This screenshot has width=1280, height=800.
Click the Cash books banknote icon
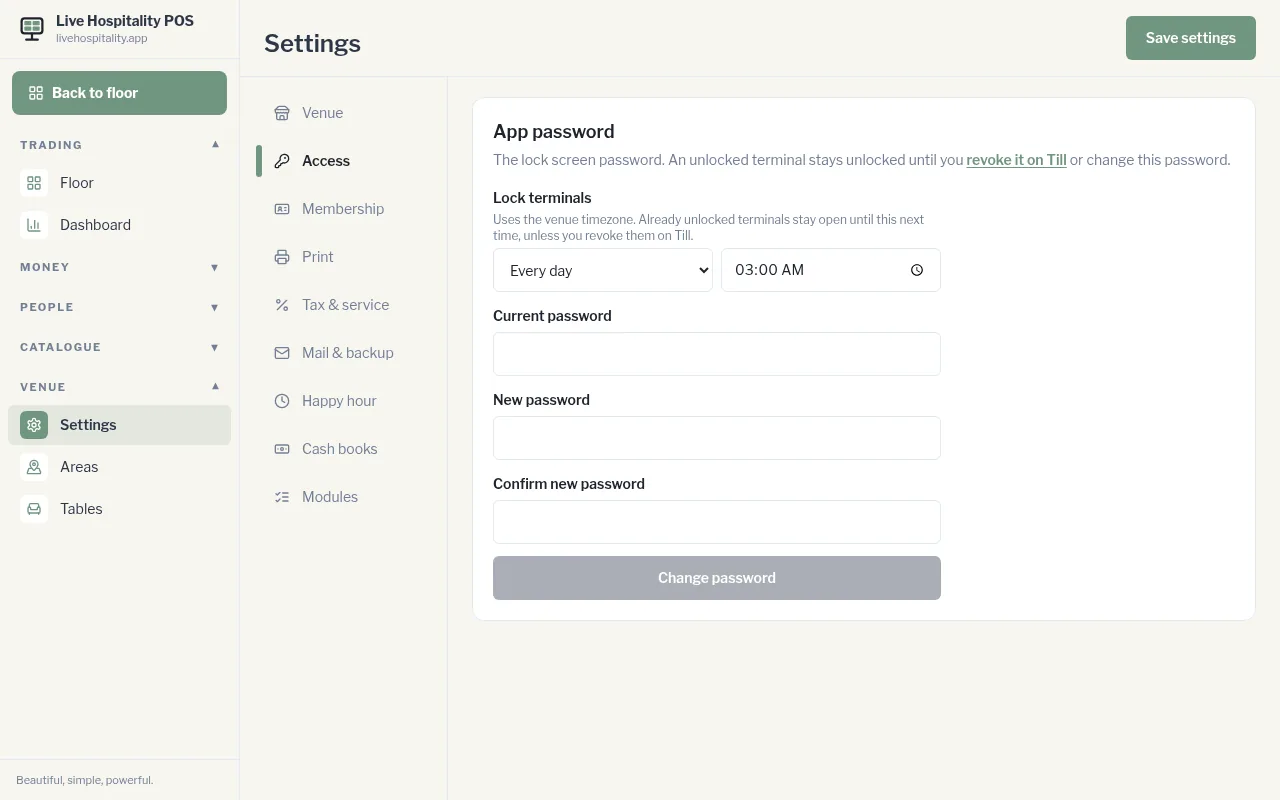(x=282, y=449)
